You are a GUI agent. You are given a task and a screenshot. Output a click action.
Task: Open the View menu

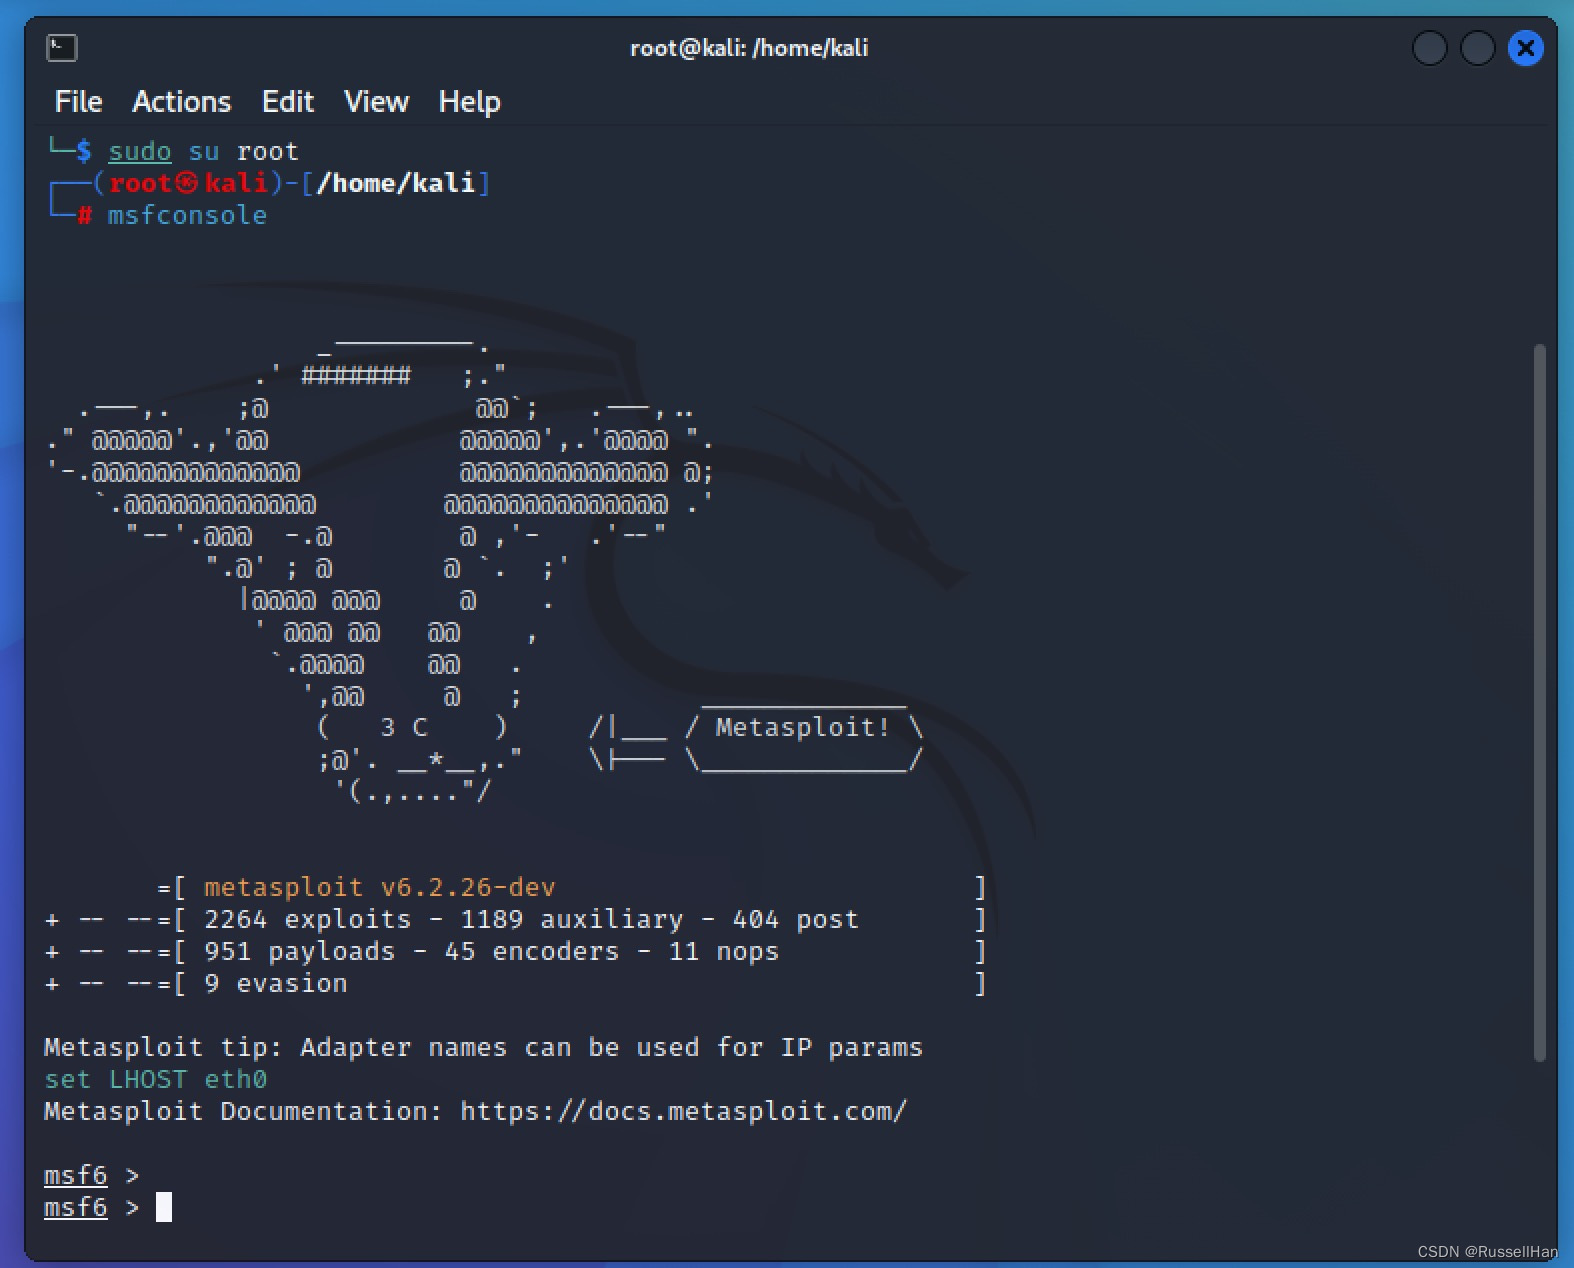click(x=376, y=102)
